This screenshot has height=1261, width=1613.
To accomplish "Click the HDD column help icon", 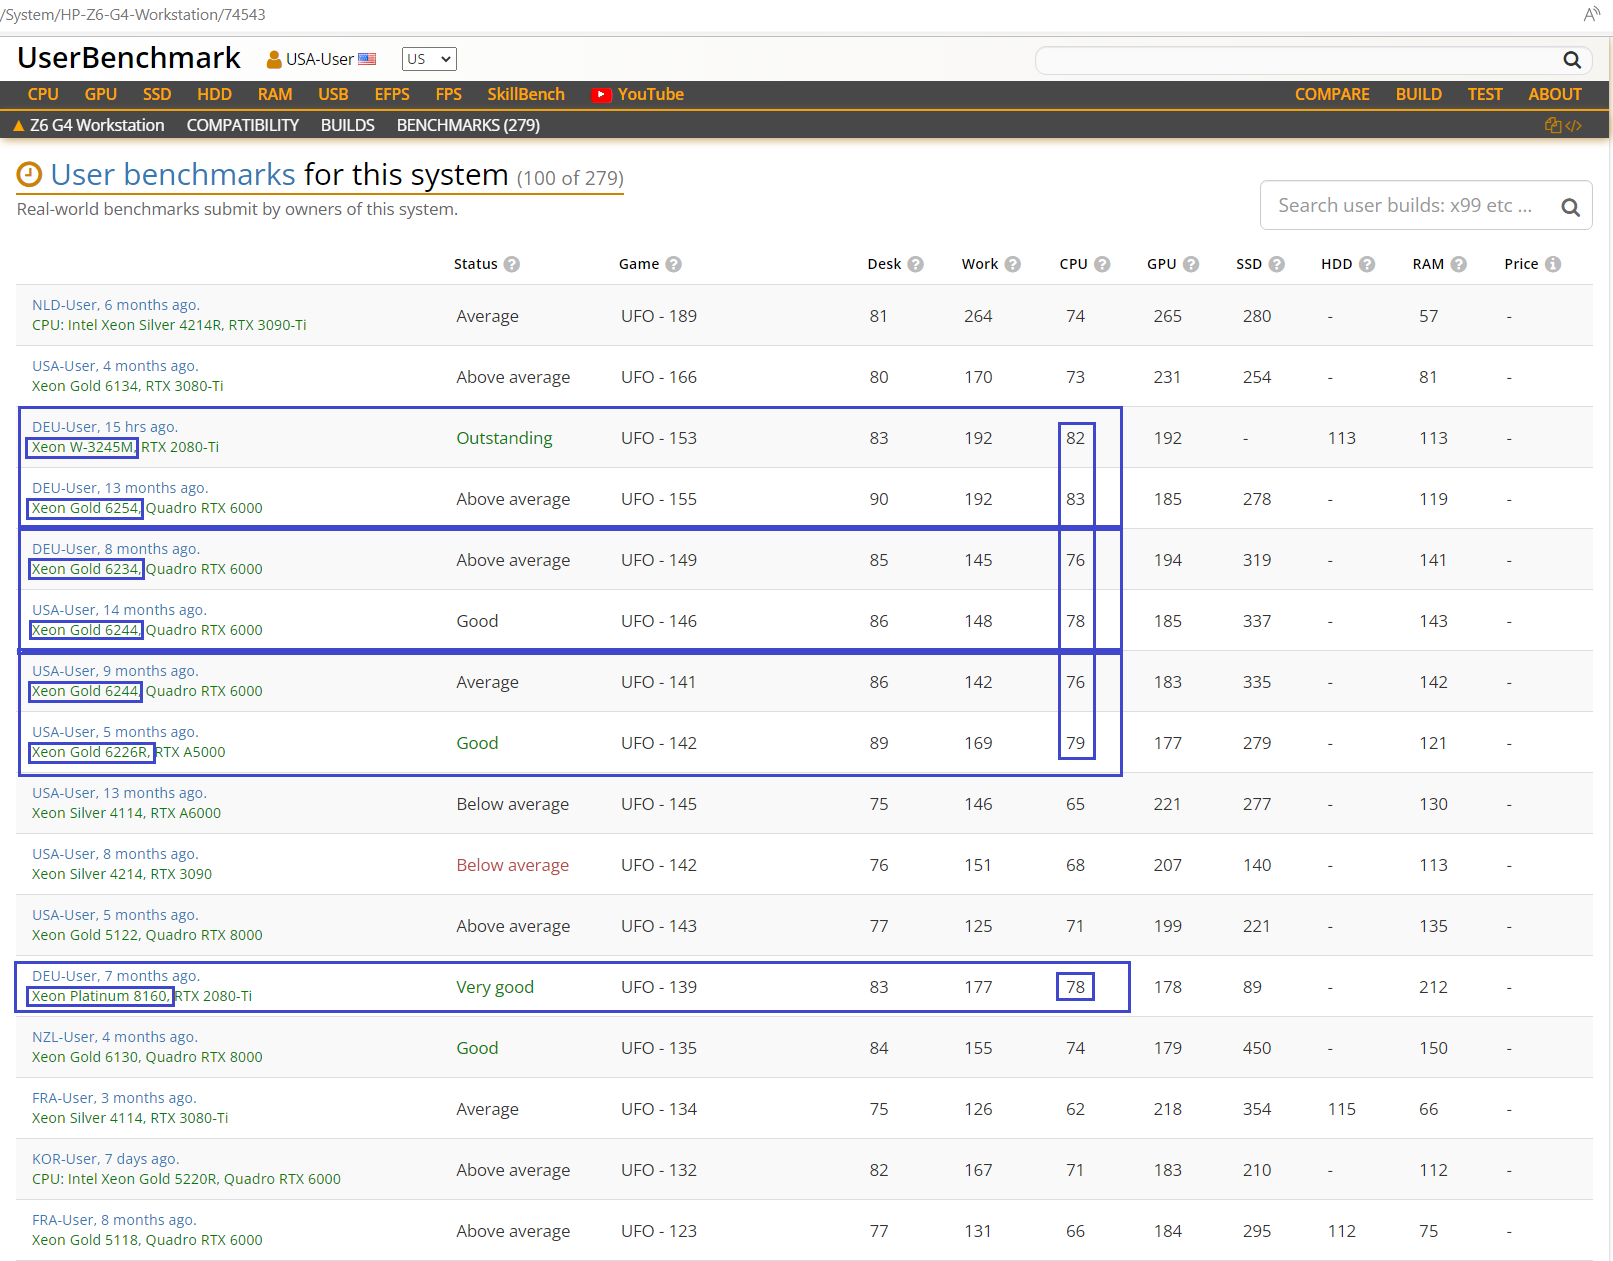I will [x=1367, y=264].
